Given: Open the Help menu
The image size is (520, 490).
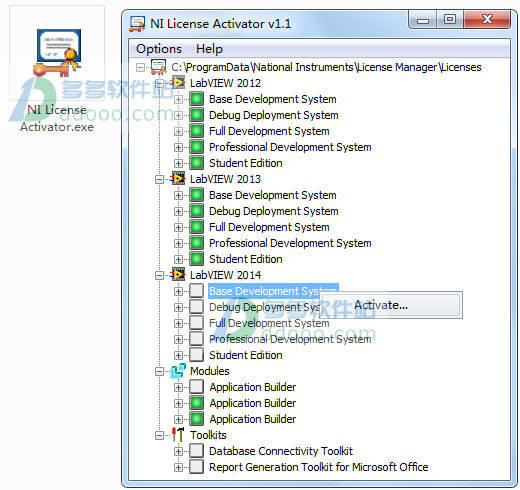Looking at the screenshot, I should [209, 49].
